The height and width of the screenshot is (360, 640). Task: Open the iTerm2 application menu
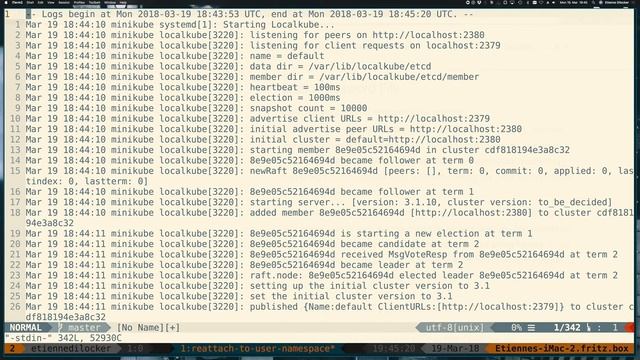(18, 2)
